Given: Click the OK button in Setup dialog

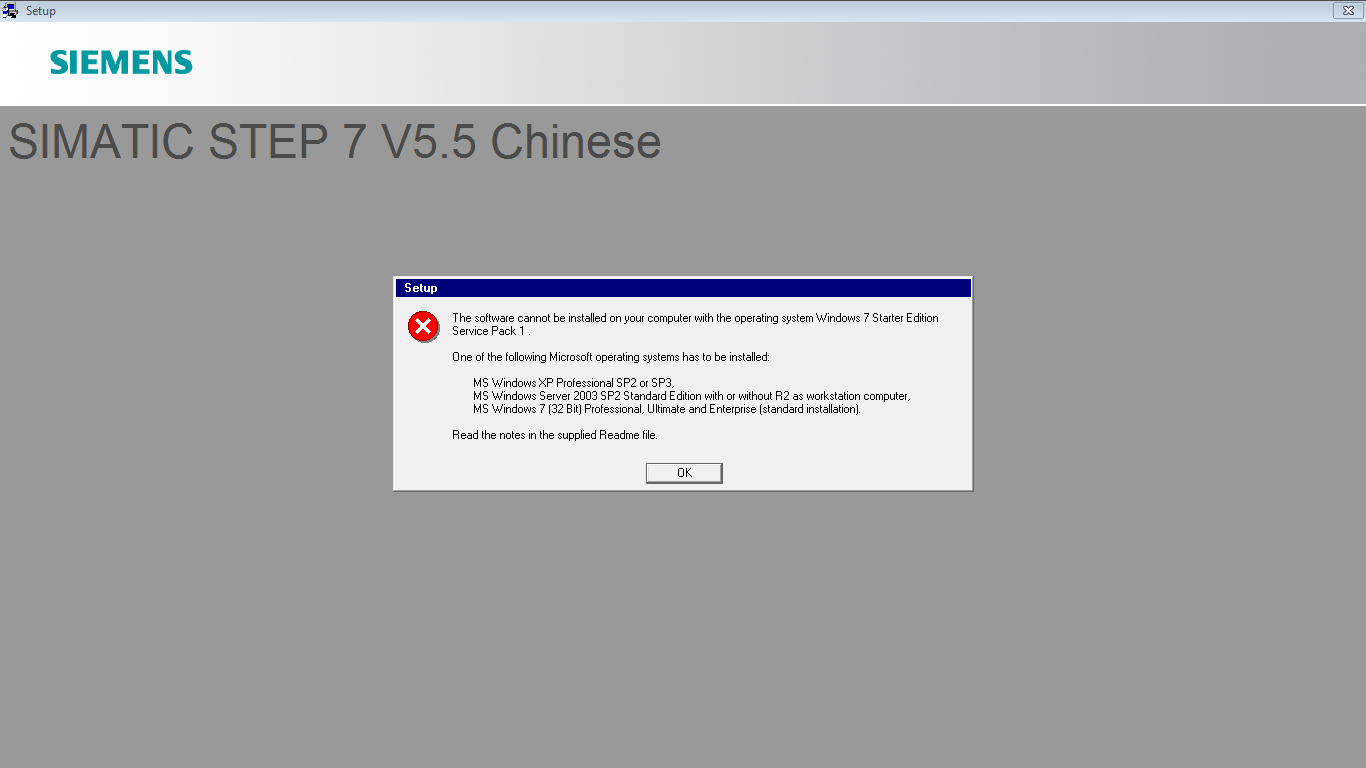Looking at the screenshot, I should pyautogui.click(x=684, y=473).
